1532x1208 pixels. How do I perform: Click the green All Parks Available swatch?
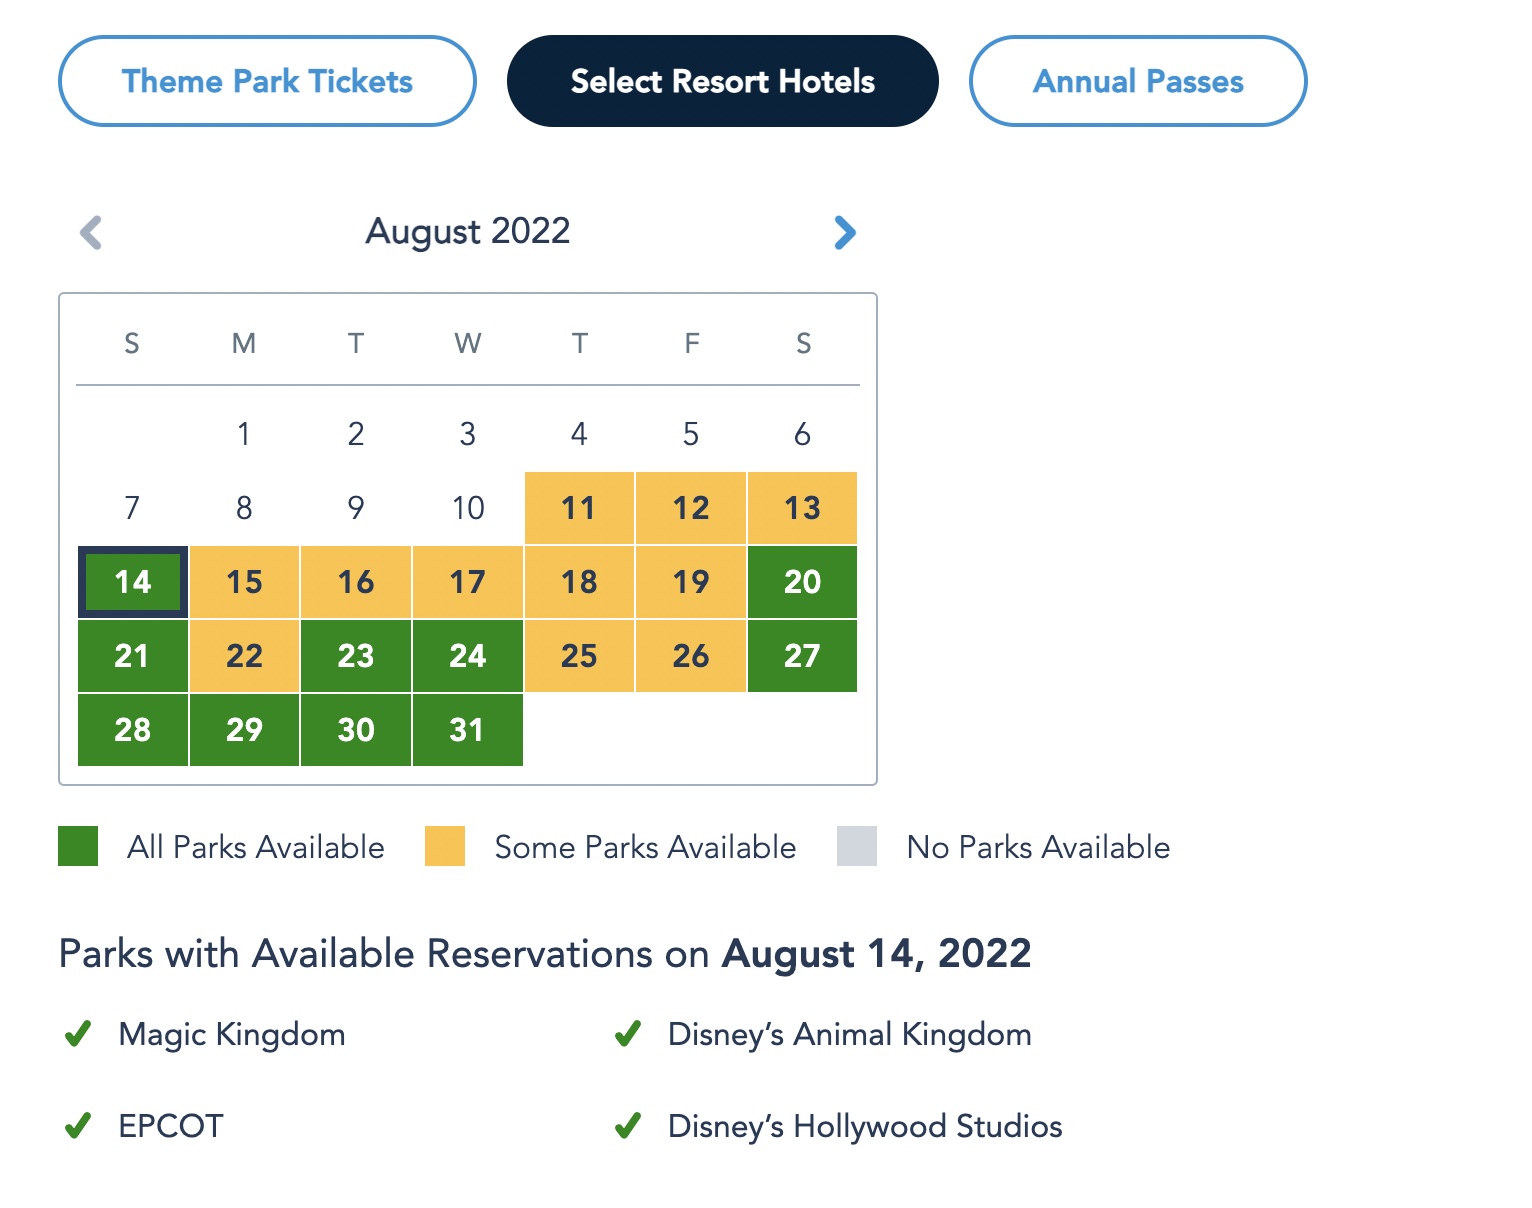point(78,846)
